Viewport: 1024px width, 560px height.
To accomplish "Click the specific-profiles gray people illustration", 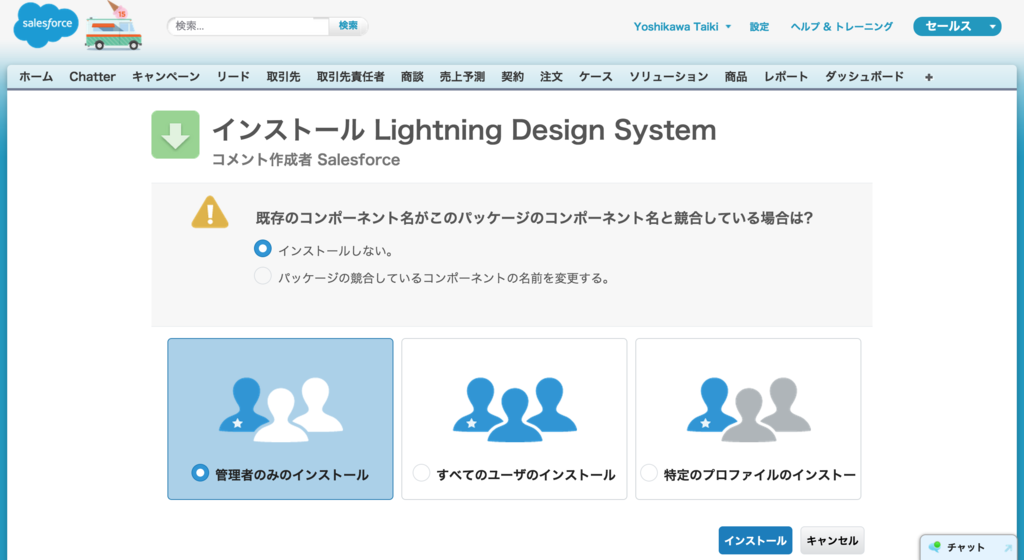I will coord(748,410).
